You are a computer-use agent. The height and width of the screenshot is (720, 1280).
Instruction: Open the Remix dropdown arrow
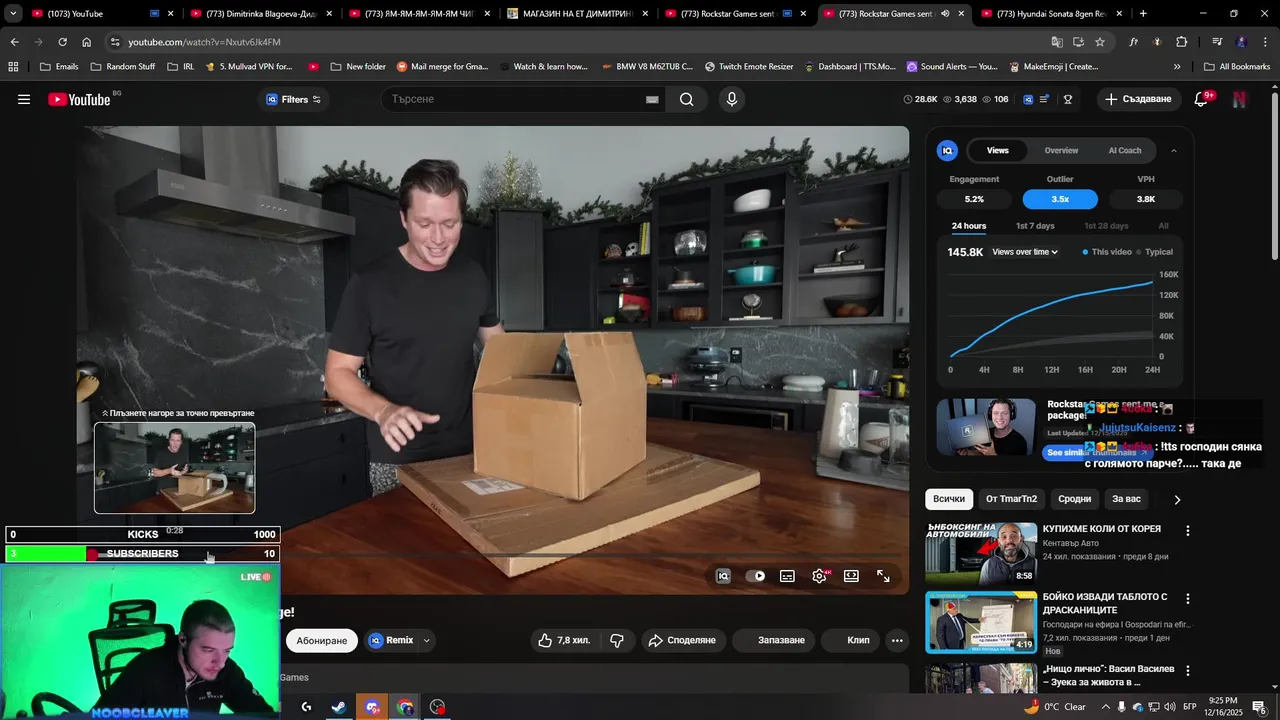[x=427, y=640]
